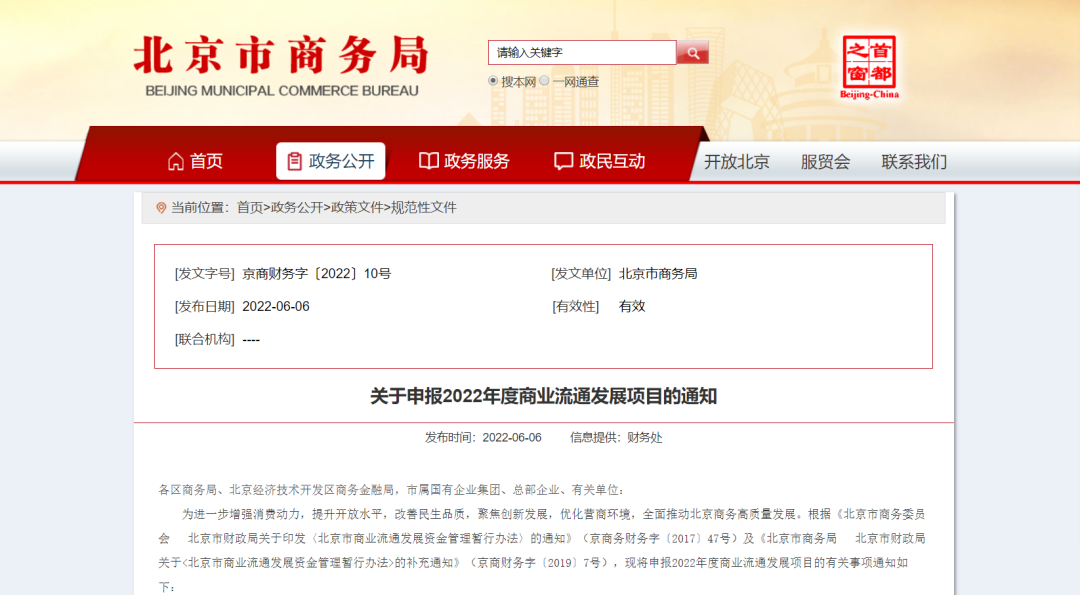Go to 首页 in the breadcrumb
Screen dimensions: 1080x595
coord(250,207)
